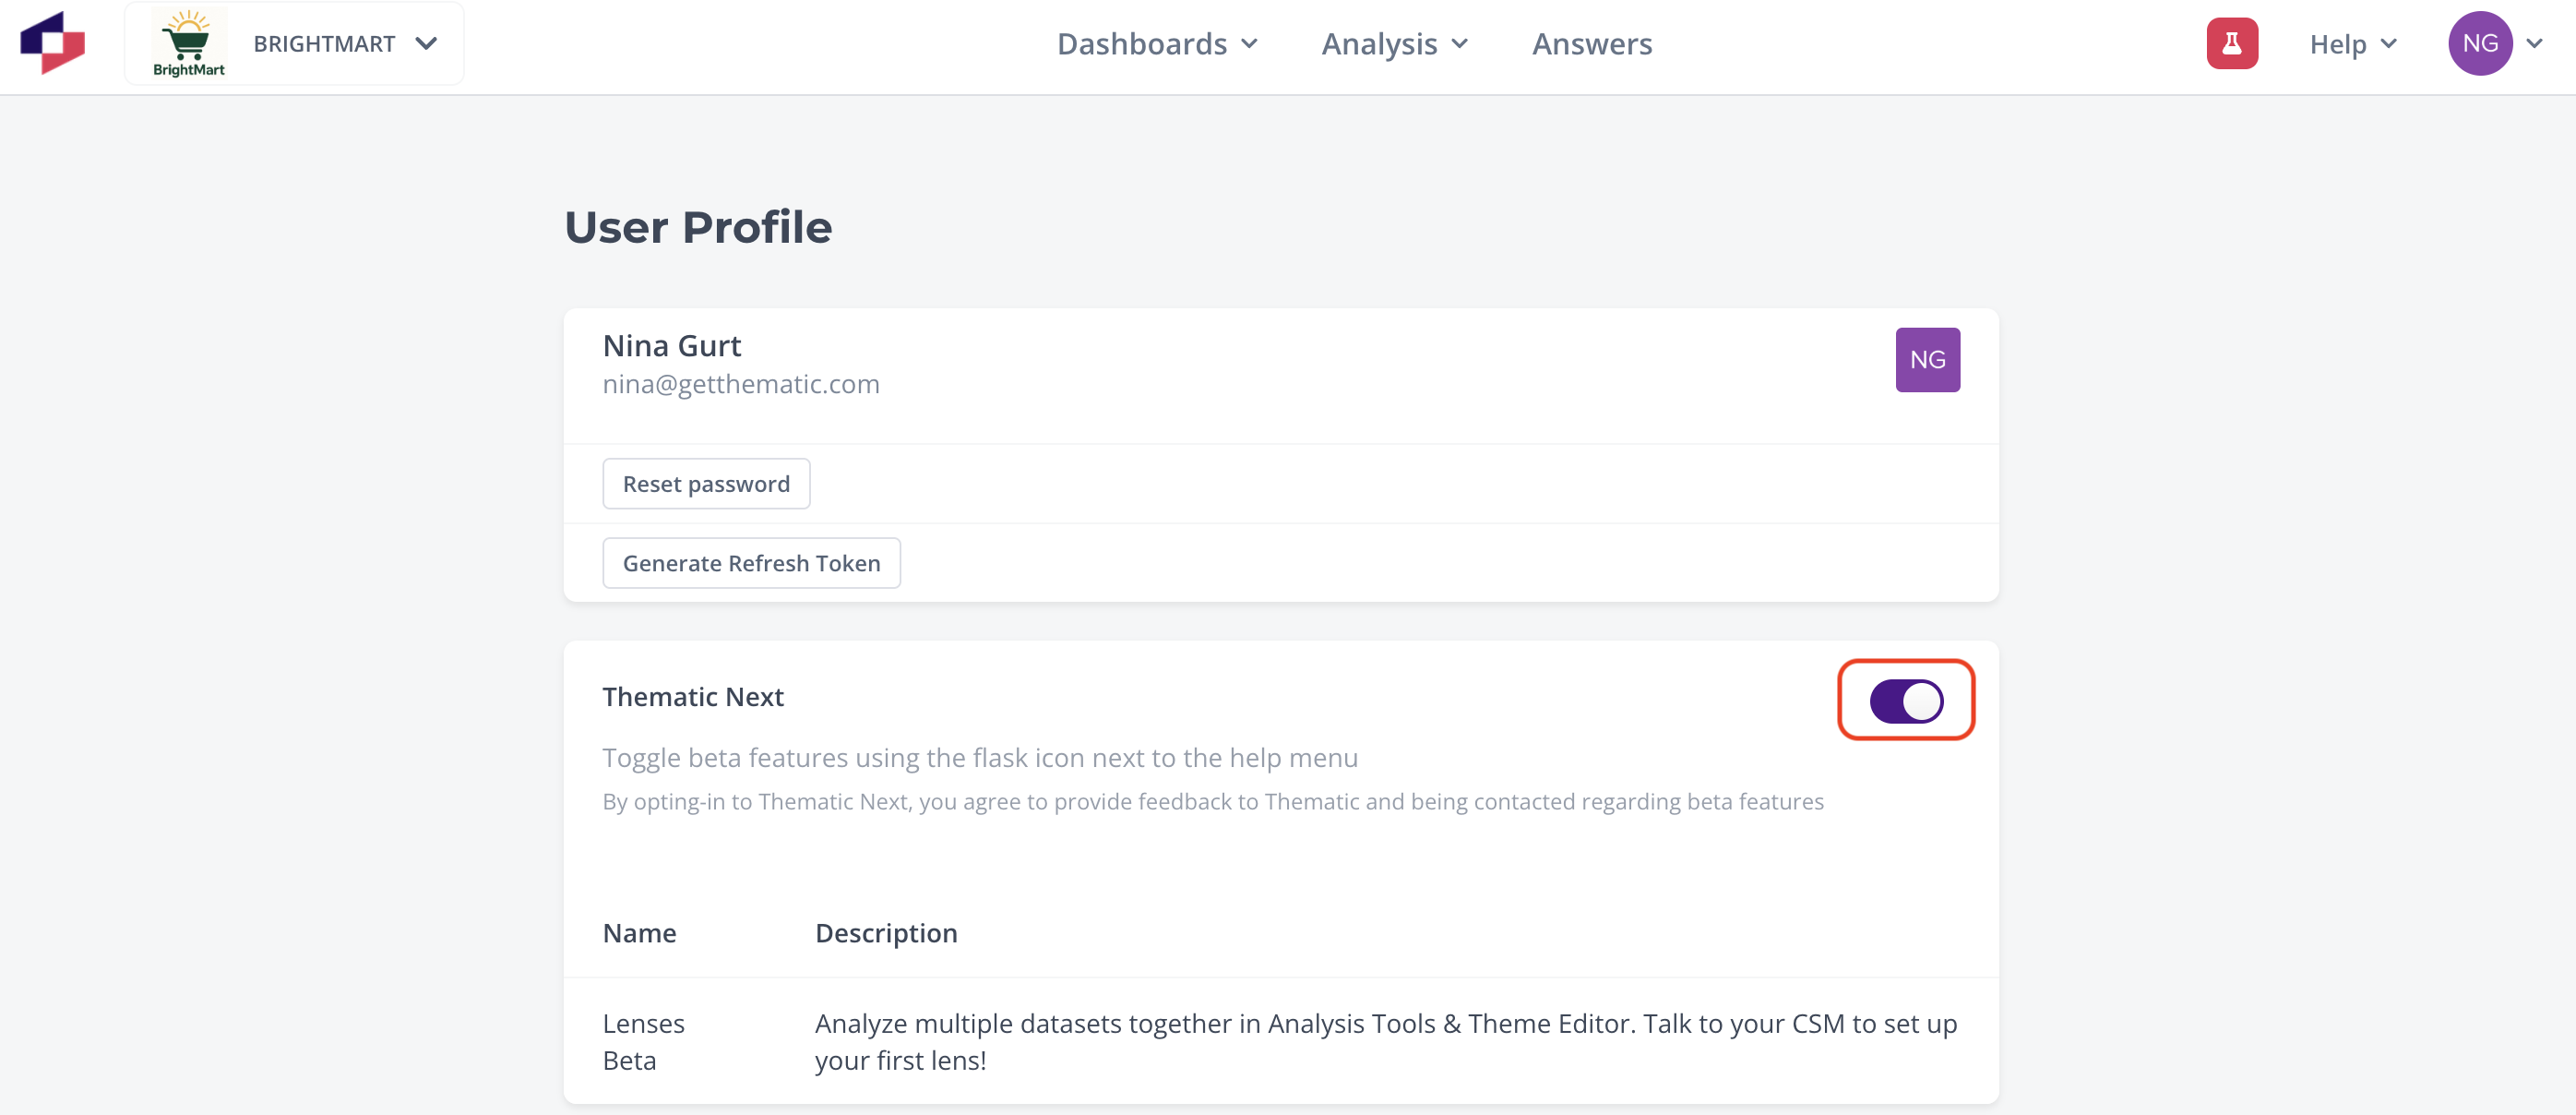The height and width of the screenshot is (1115, 2576).
Task: Click the nina@getthematic.com email text
Action: 741,384
